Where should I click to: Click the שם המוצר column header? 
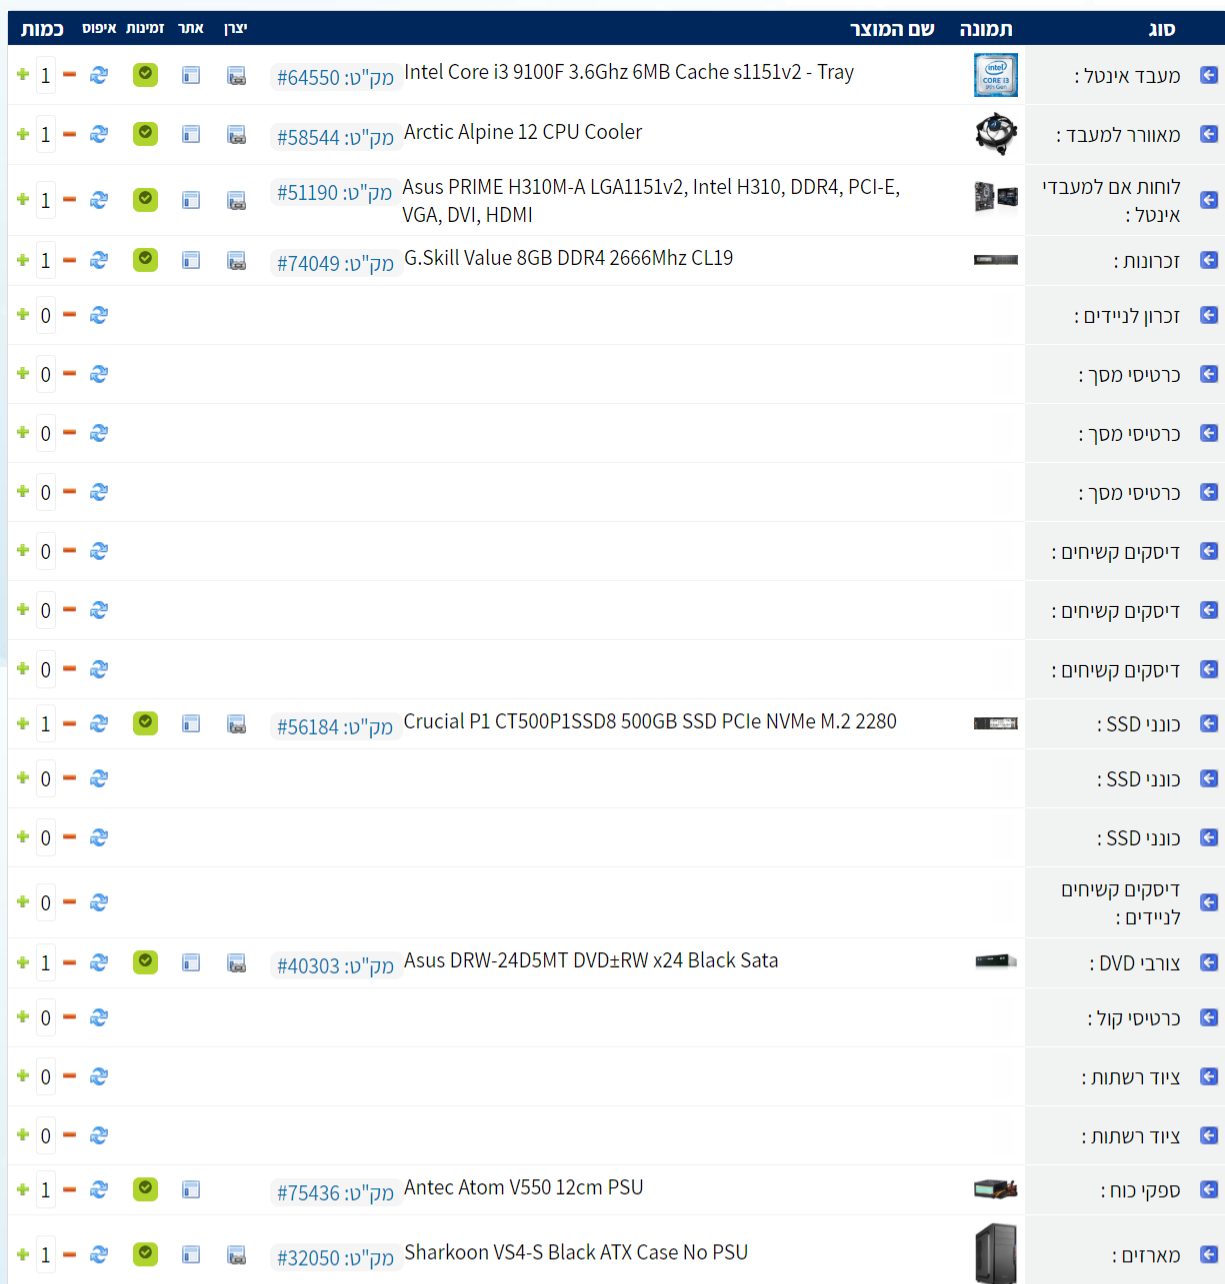892,29
